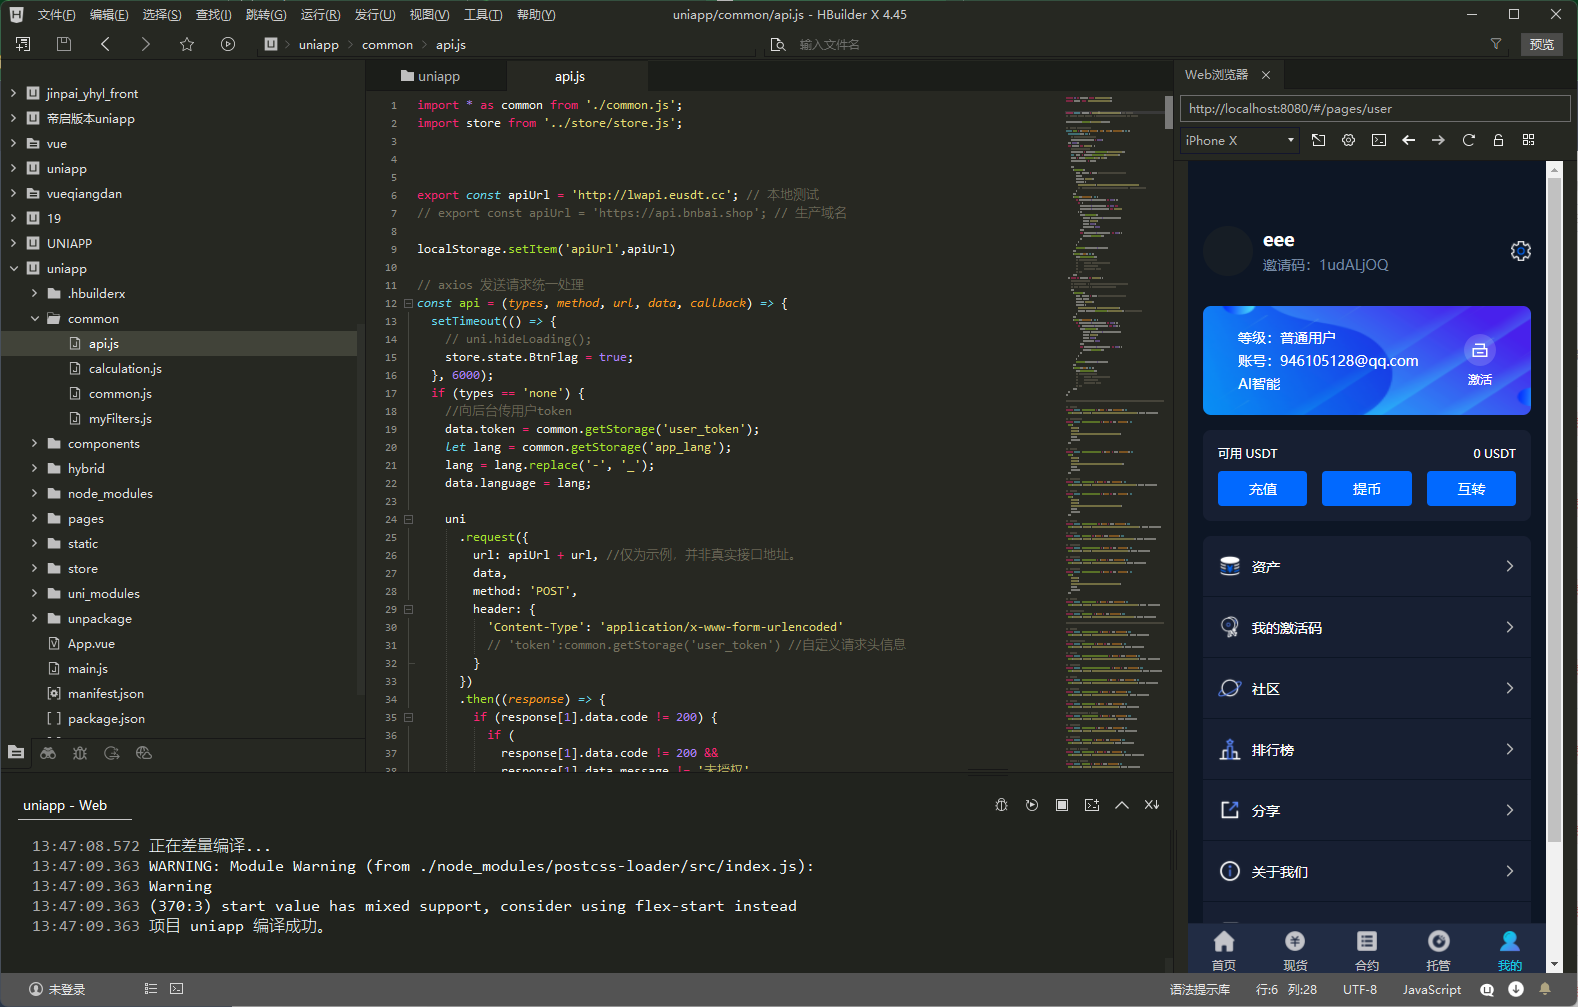
Task: Click the bookmark star icon
Action: click(x=187, y=44)
